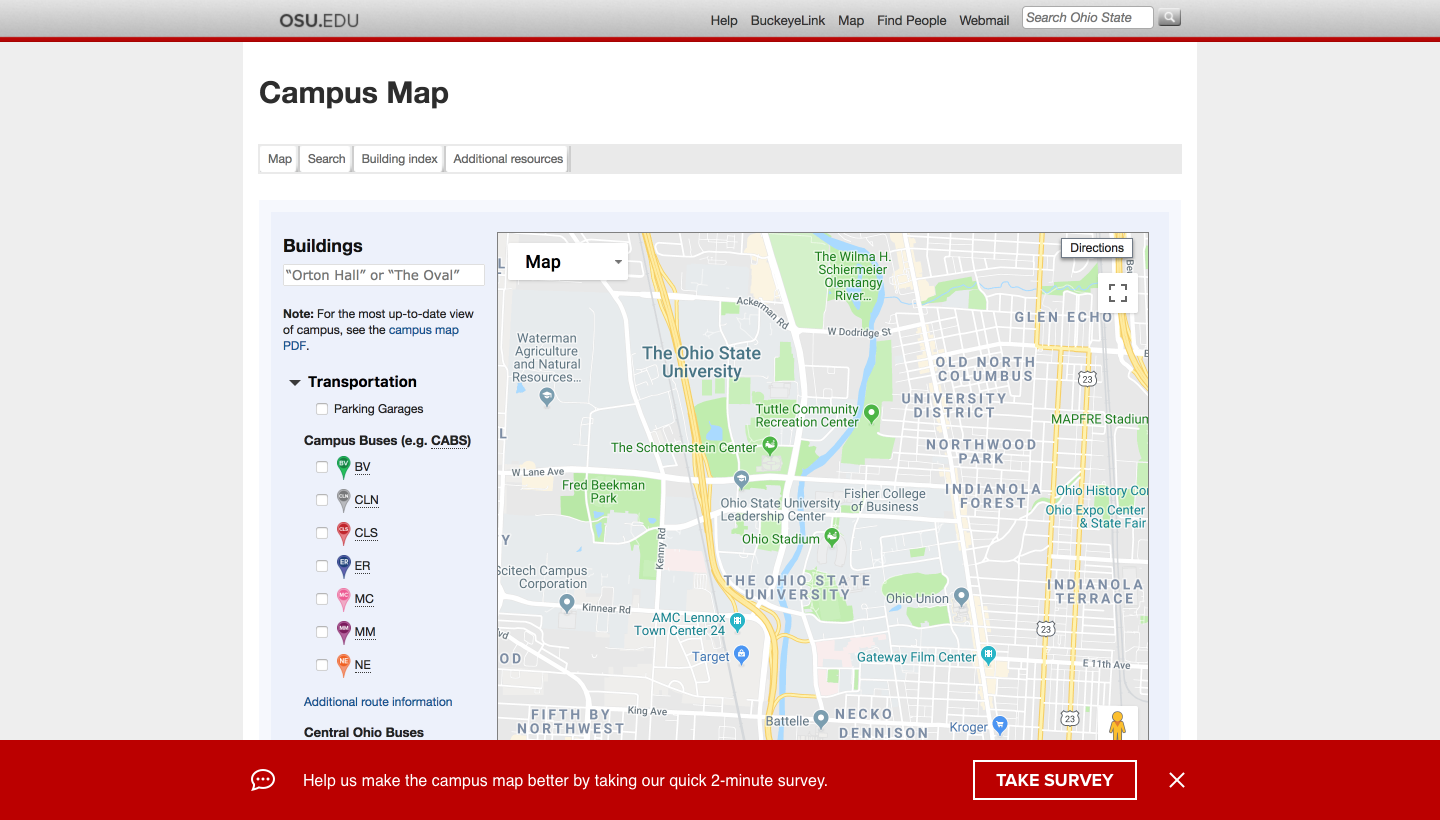The image size is (1440, 820).
Task: Check the CLN bus route checkbox
Action: point(322,500)
